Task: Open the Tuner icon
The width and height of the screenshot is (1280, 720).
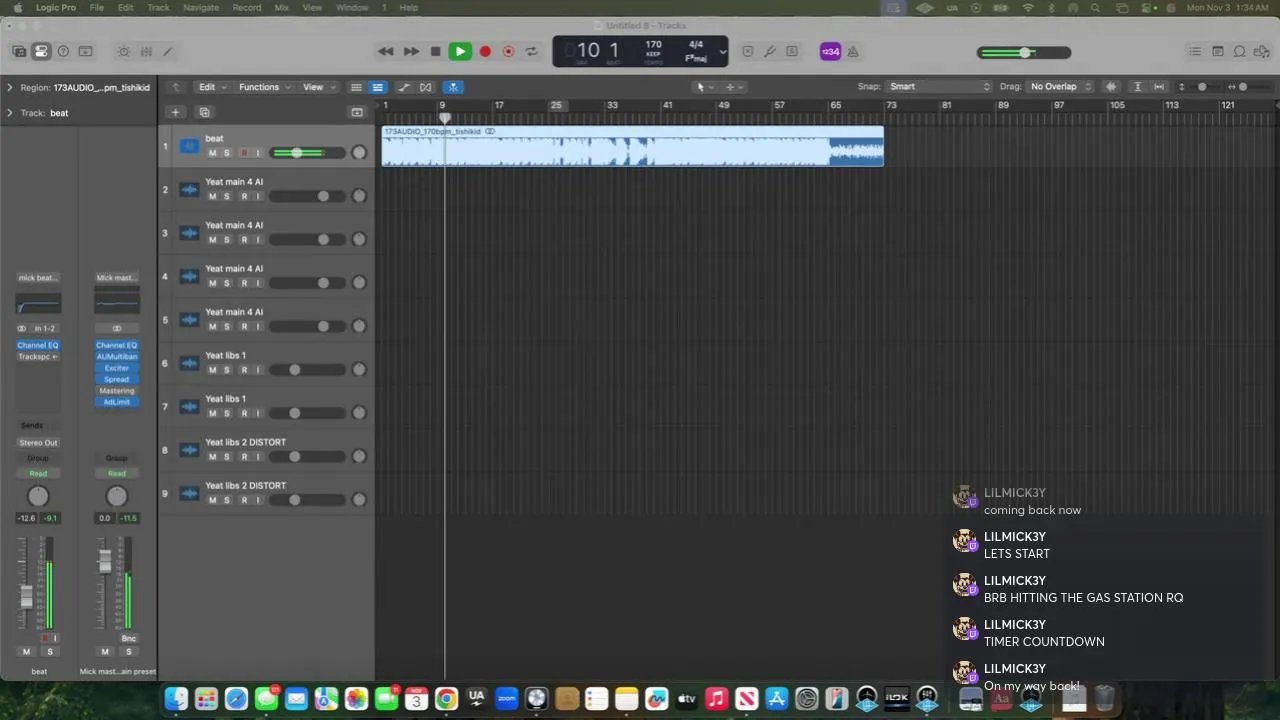Action: (x=770, y=51)
